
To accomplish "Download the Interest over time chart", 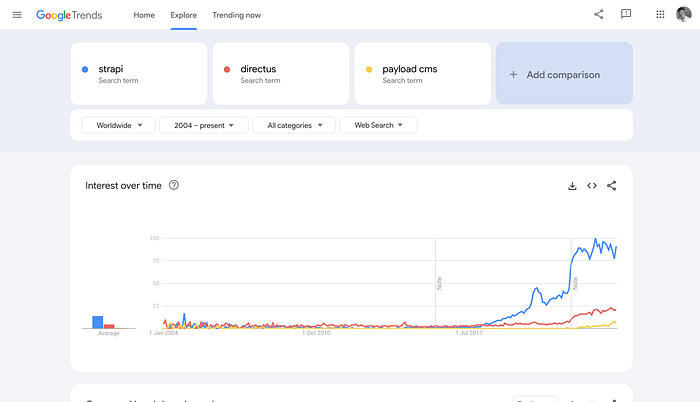I will coord(572,185).
